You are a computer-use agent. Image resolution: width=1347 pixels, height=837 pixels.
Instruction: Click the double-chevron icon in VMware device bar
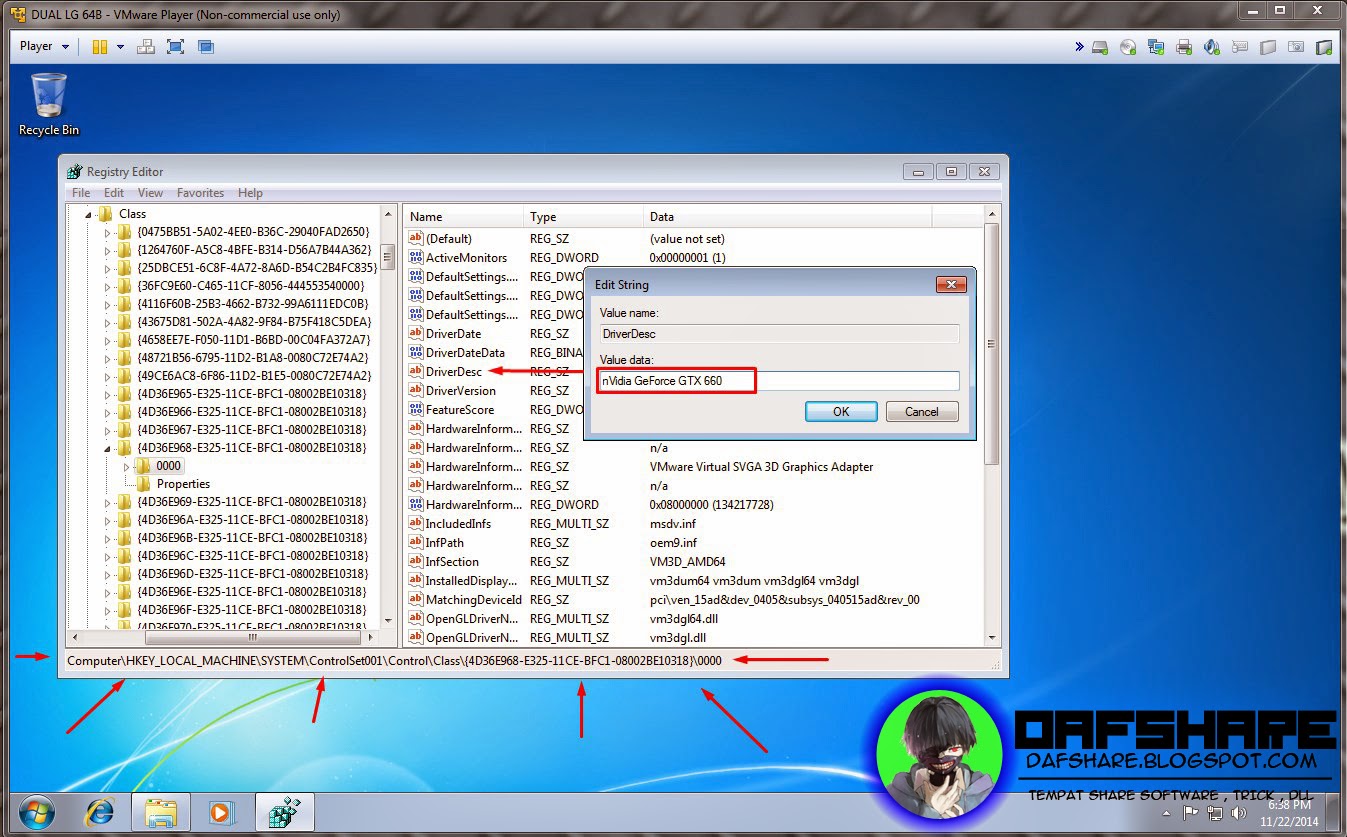[1079, 46]
